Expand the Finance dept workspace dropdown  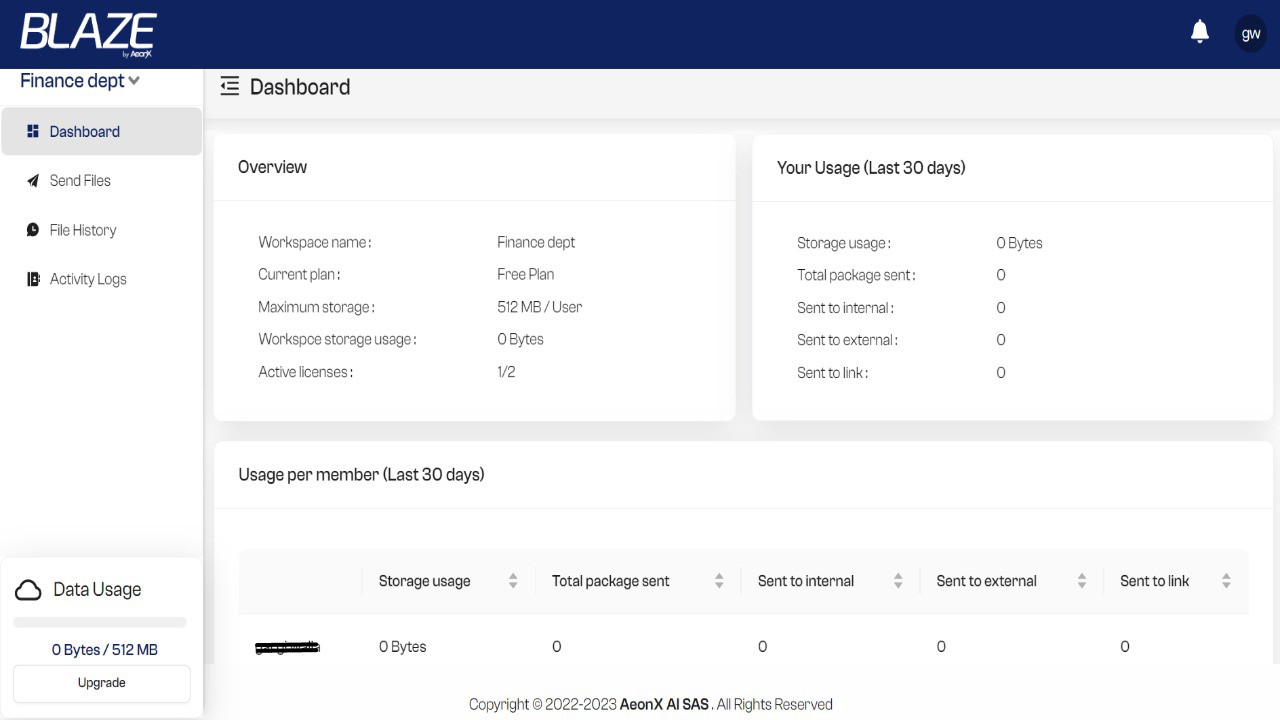coord(80,81)
